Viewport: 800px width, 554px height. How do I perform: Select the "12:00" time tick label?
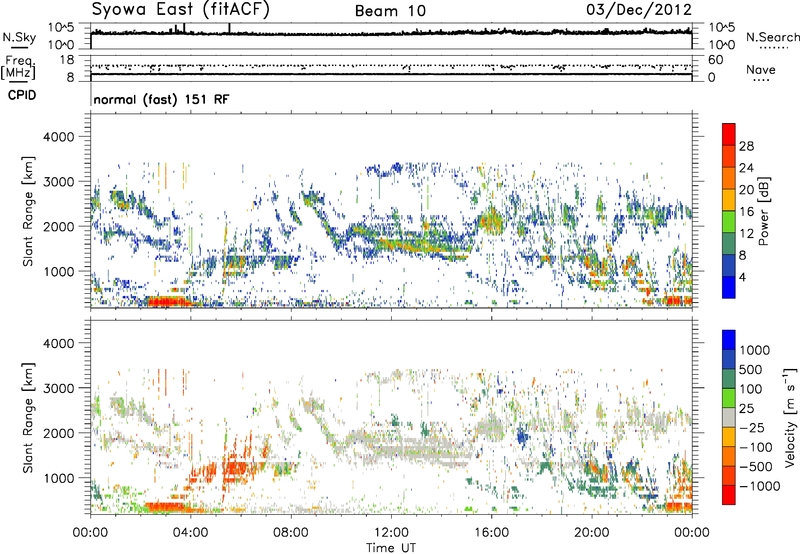pos(391,533)
